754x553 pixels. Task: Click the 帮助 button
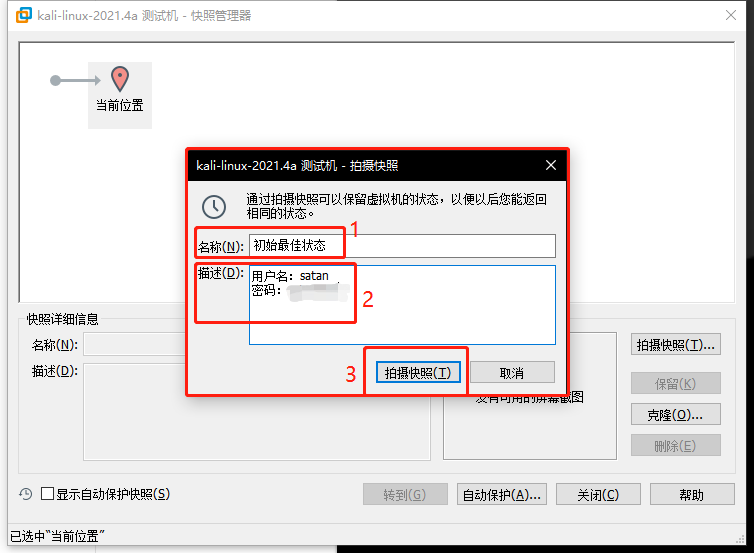(x=692, y=494)
